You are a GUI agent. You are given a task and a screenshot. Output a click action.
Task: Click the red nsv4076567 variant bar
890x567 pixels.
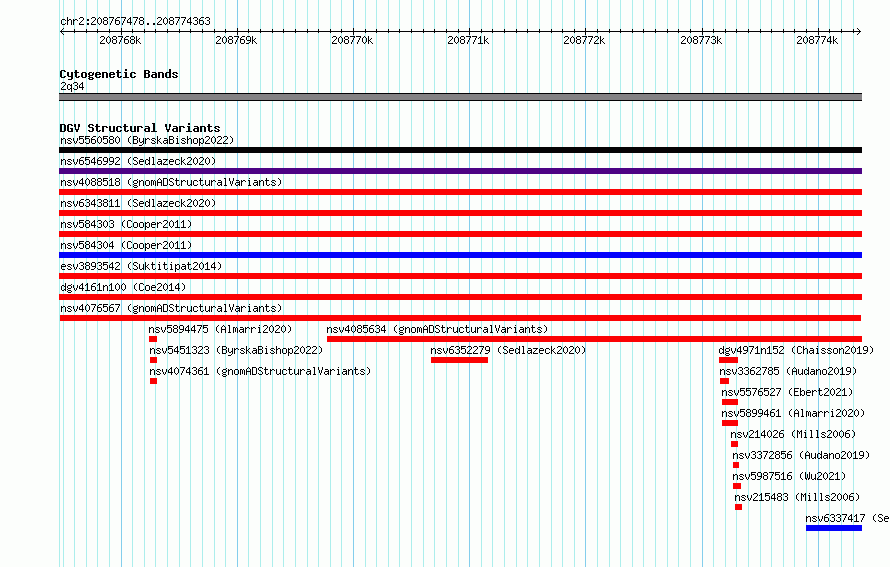click(x=460, y=318)
